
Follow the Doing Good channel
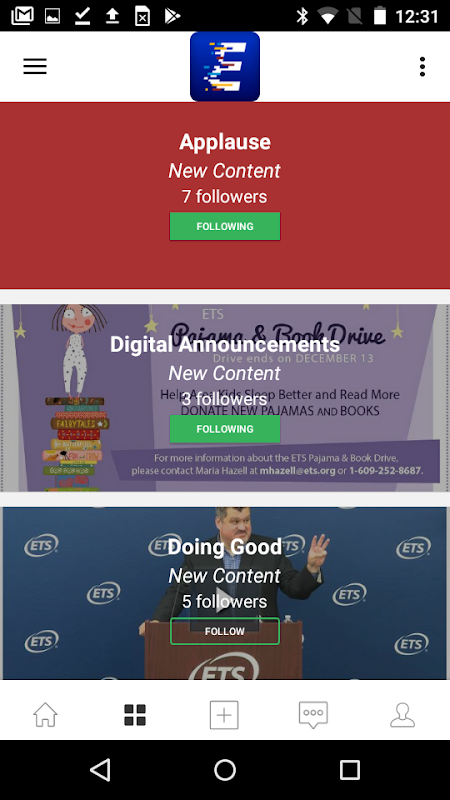point(225,631)
